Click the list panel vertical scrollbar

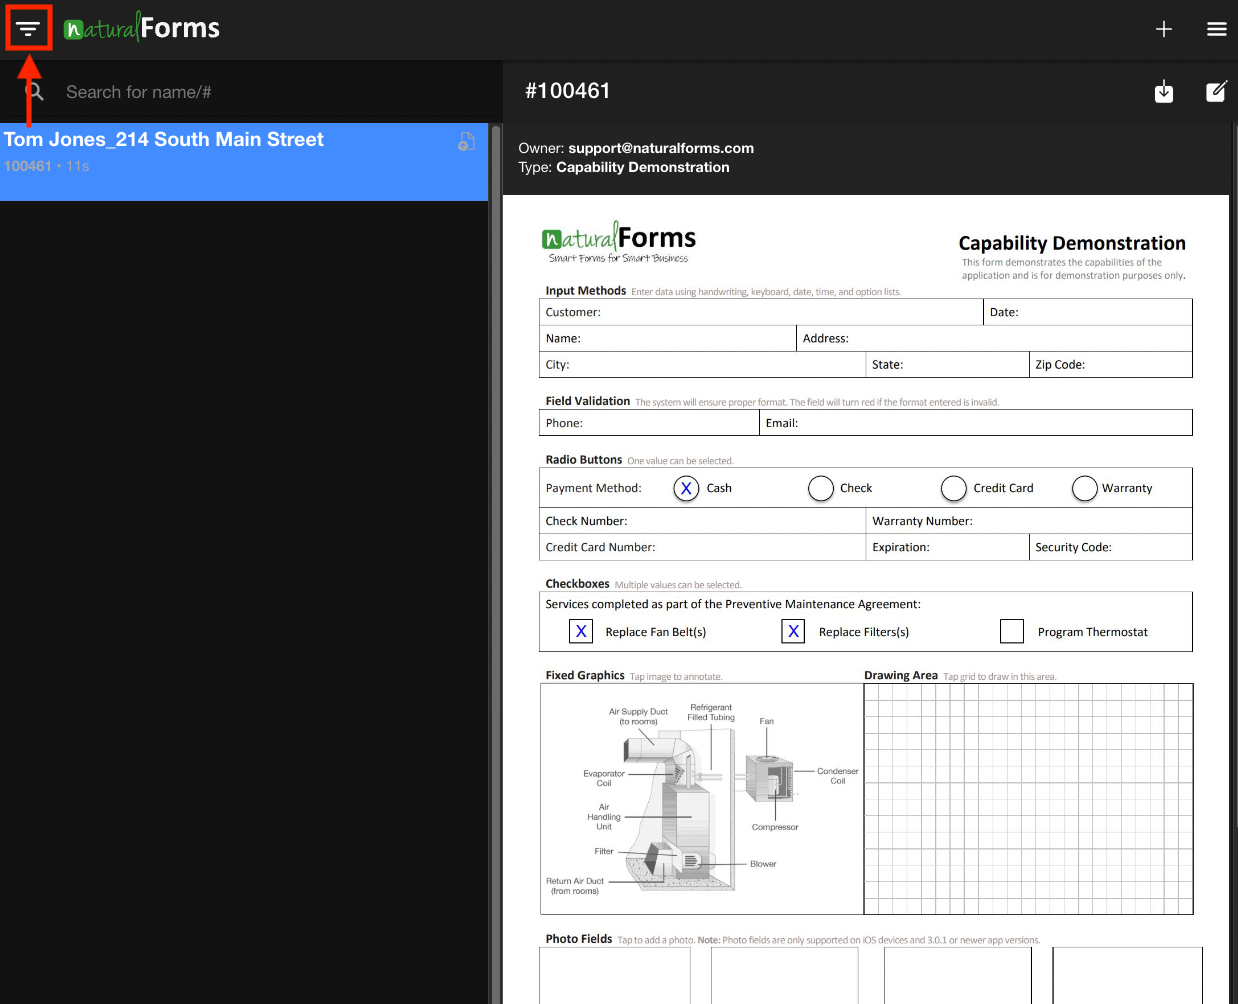coord(494,563)
